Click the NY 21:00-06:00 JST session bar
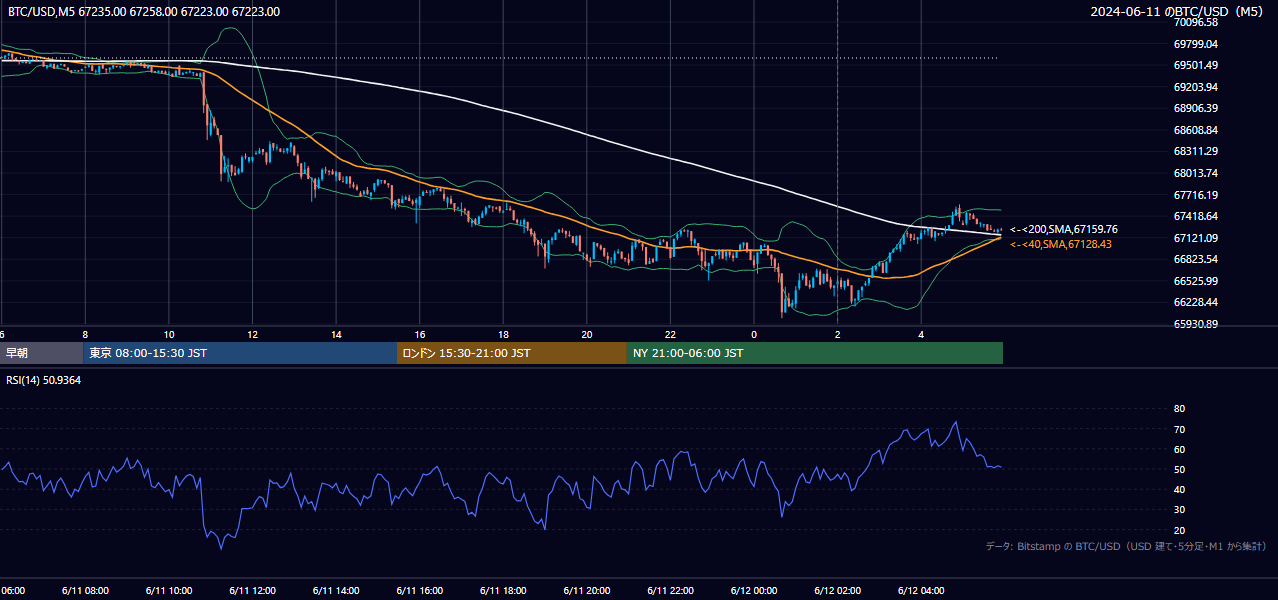The height and width of the screenshot is (600, 1278). tap(815, 353)
